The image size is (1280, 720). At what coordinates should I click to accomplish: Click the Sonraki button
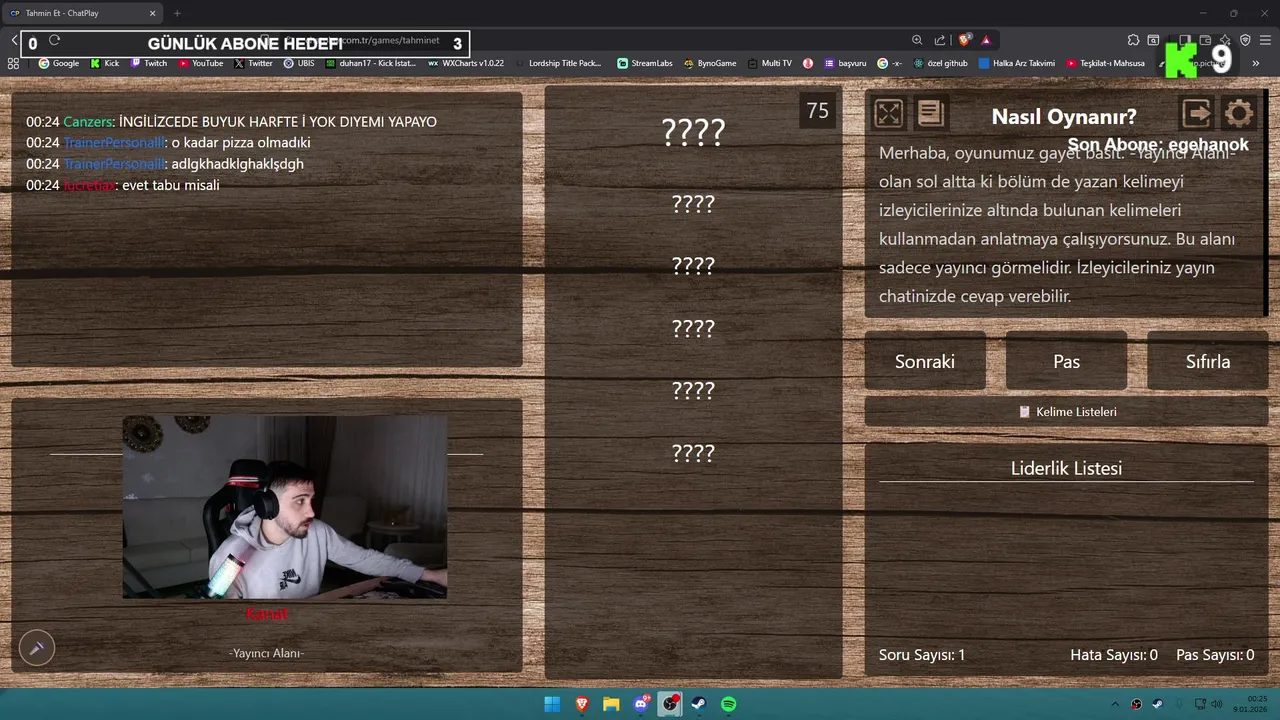[x=925, y=361]
